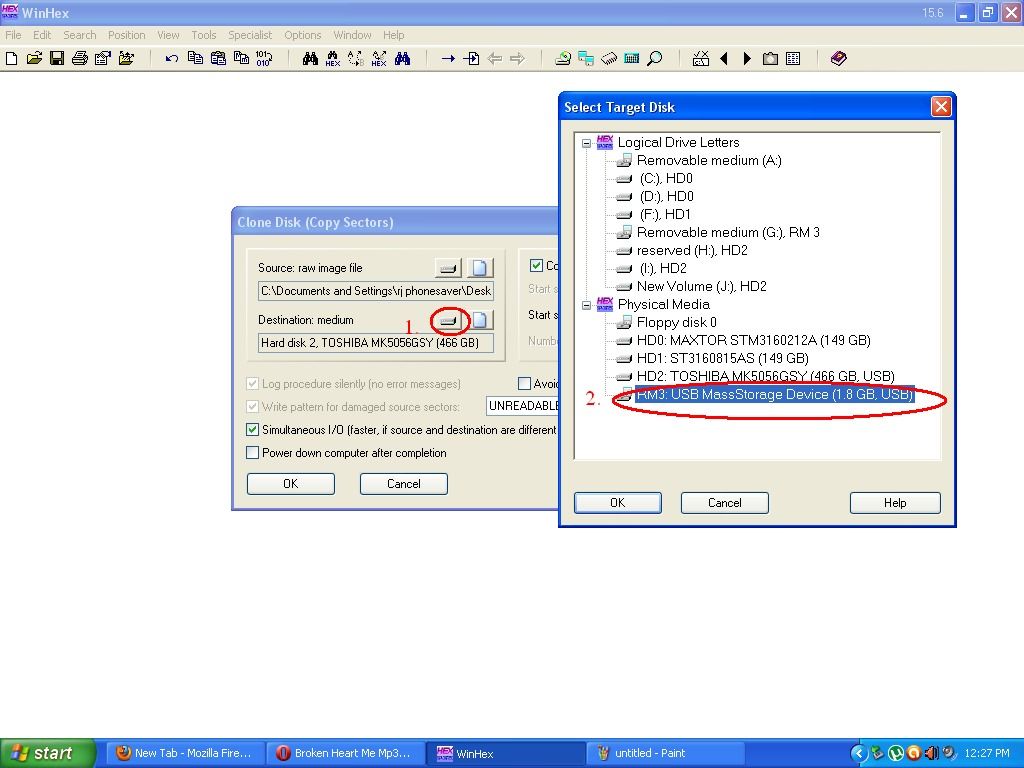The height and width of the screenshot is (768, 1024).
Task: Click the right black triangle navigation icon
Action: (x=747, y=59)
